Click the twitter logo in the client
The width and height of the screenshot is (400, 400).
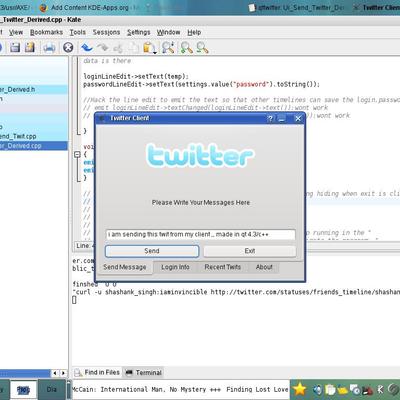pos(200,155)
